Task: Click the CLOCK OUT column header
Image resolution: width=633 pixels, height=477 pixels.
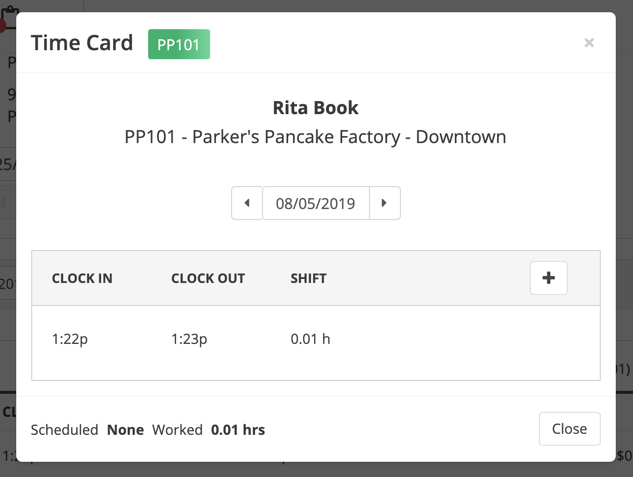Action: point(208,278)
